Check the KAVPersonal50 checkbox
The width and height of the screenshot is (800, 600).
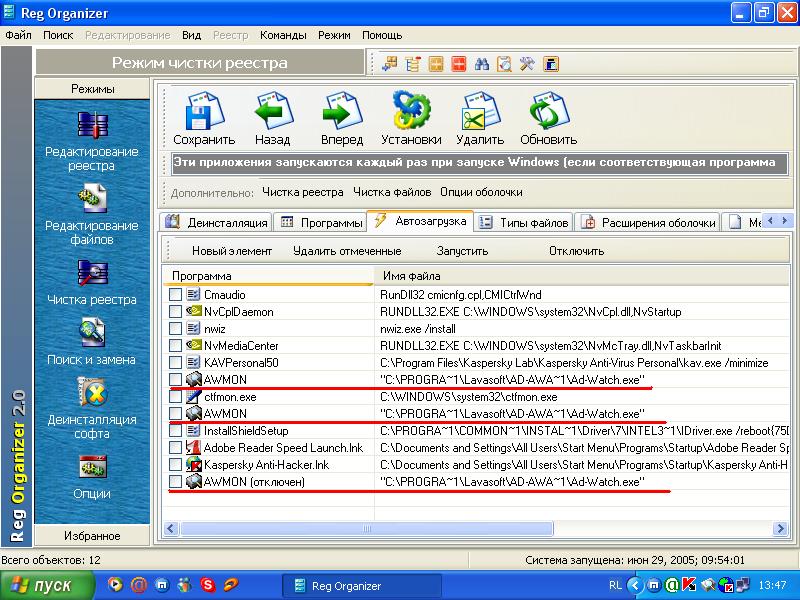pyautogui.click(x=176, y=363)
